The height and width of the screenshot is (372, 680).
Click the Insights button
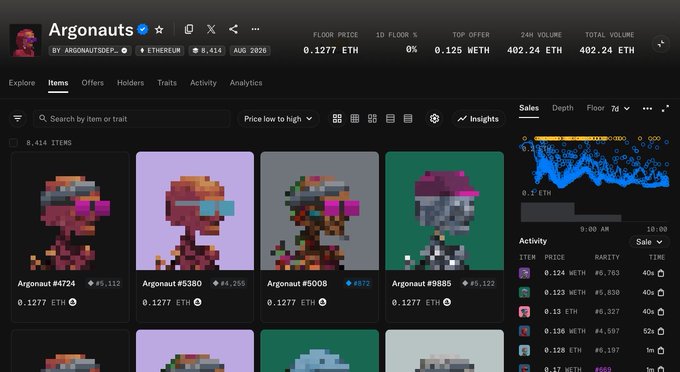(x=479, y=119)
